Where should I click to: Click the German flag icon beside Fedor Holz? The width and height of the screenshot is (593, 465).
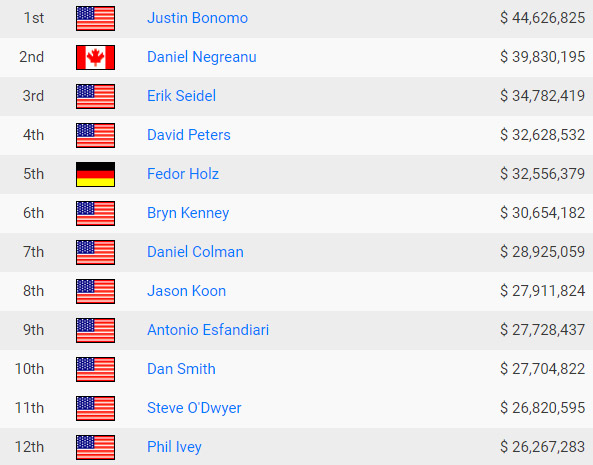click(x=95, y=174)
